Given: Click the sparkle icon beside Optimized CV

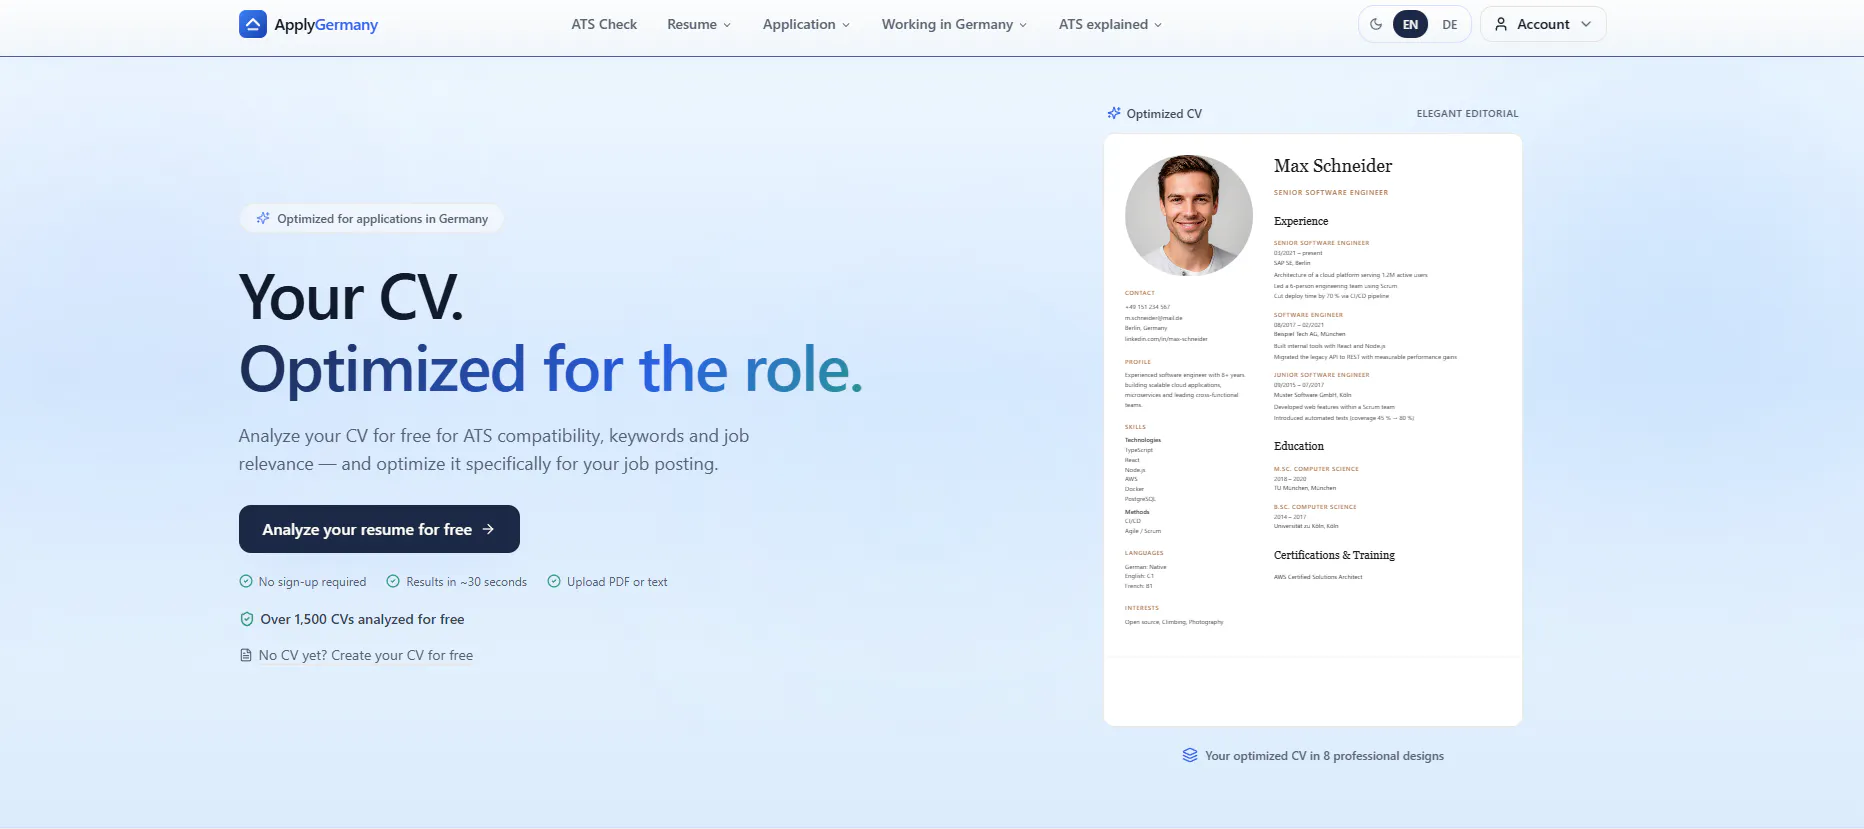Looking at the screenshot, I should [1114, 113].
